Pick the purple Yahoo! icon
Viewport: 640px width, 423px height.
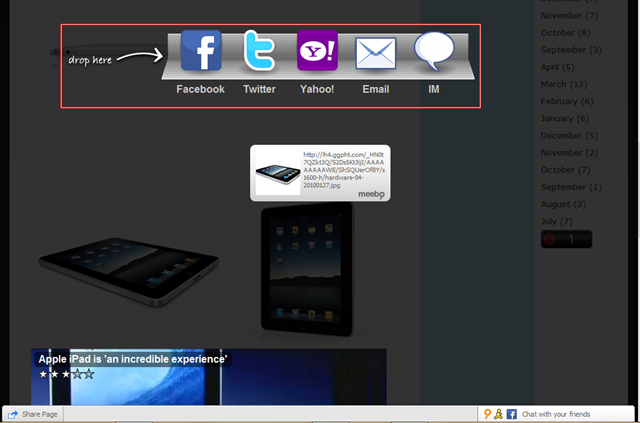tap(317, 50)
